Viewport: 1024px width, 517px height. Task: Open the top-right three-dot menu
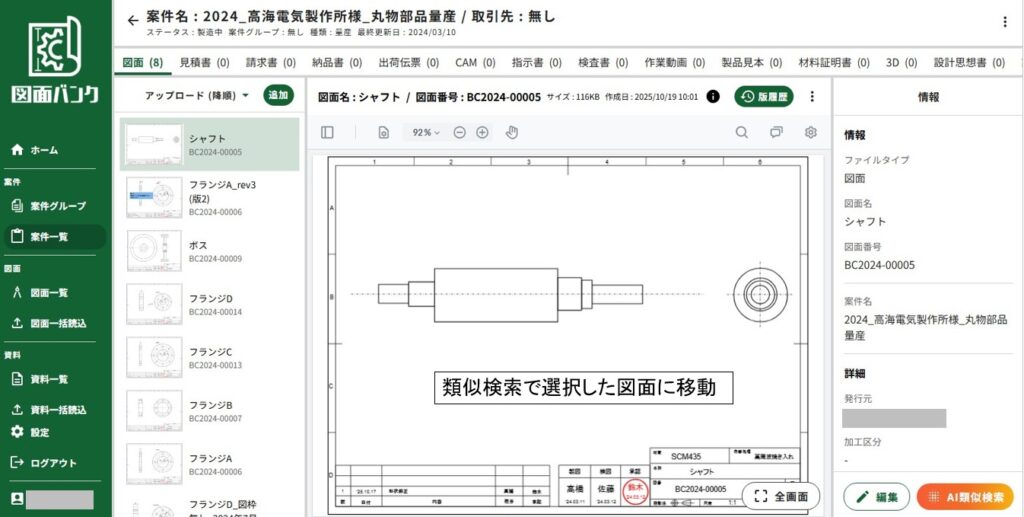click(x=1004, y=22)
